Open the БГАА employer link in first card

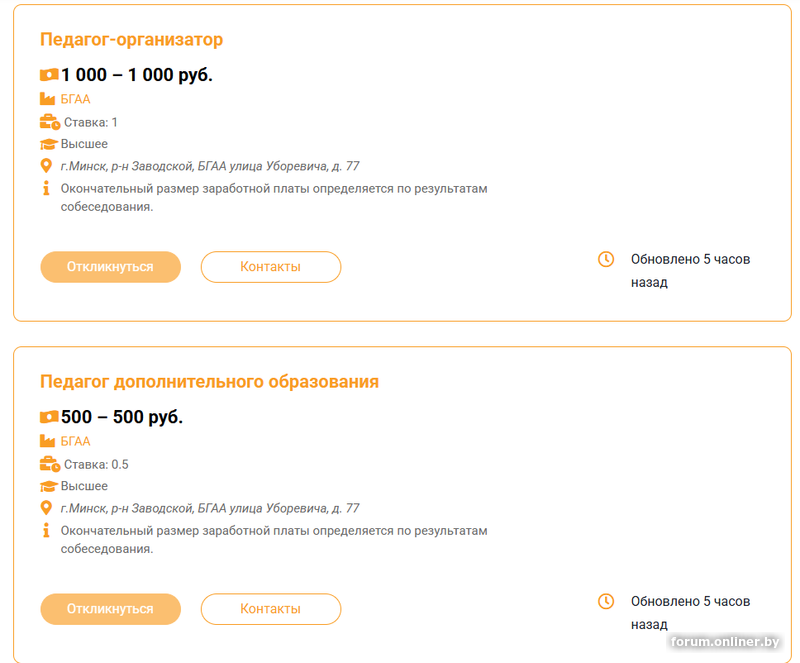(75, 99)
